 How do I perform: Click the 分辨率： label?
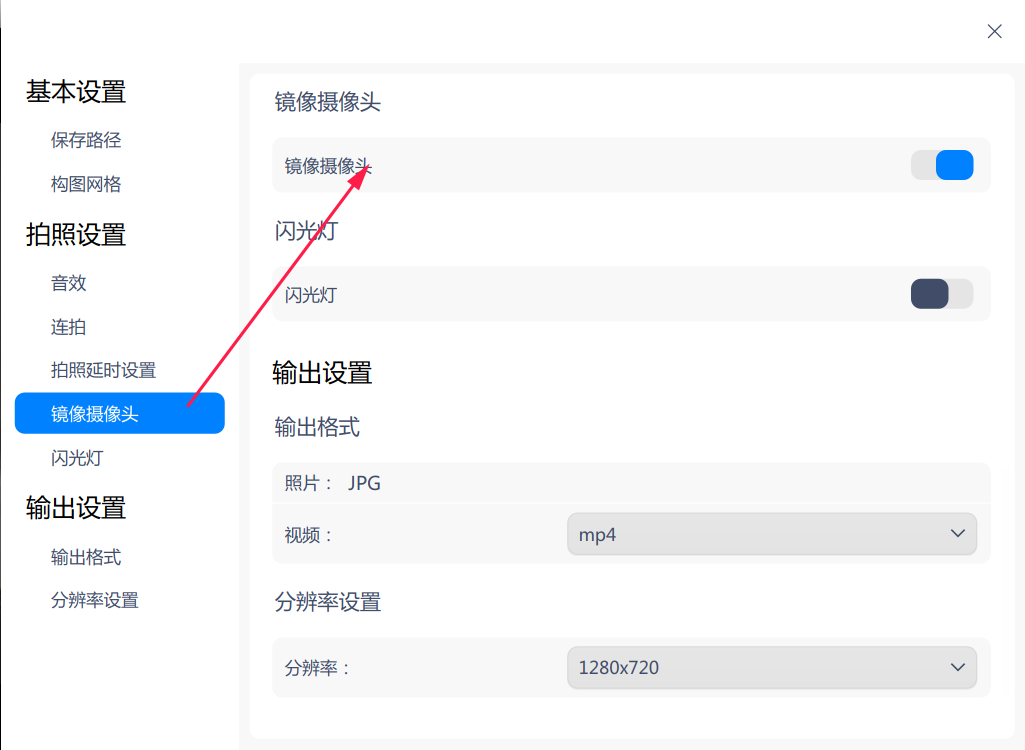click(318, 668)
